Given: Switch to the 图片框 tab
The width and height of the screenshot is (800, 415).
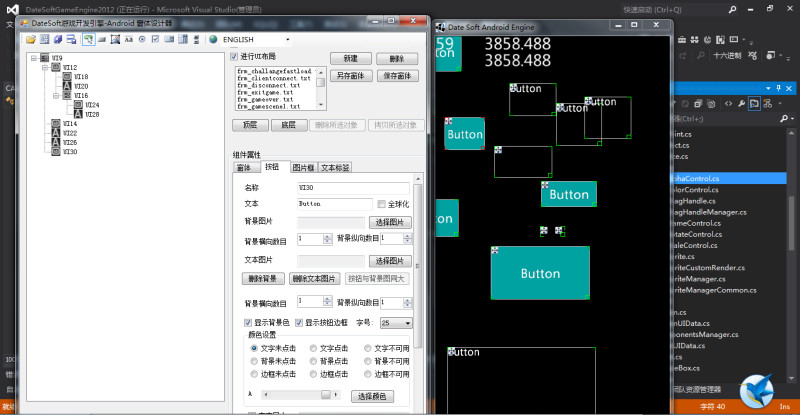Looking at the screenshot, I should [x=301, y=167].
